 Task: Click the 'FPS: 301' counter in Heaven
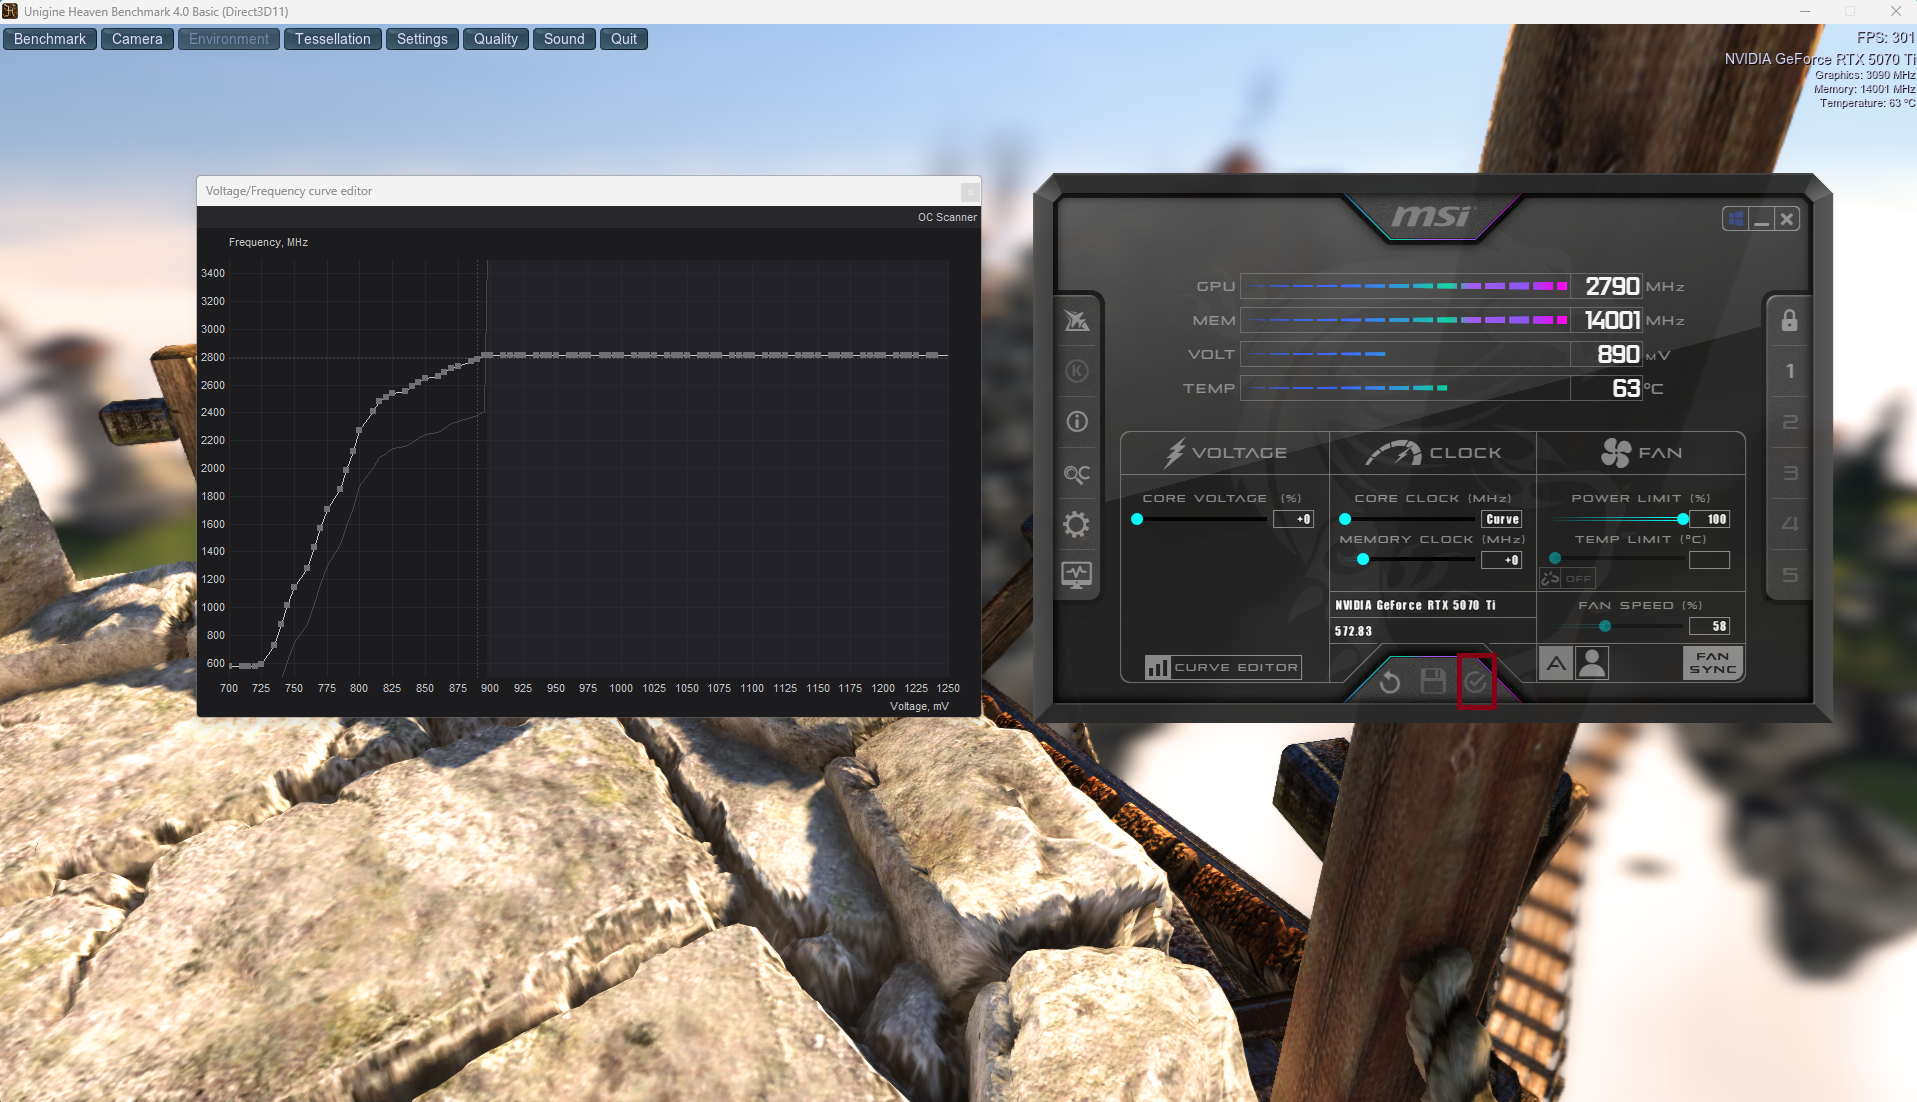pyautogui.click(x=1885, y=38)
